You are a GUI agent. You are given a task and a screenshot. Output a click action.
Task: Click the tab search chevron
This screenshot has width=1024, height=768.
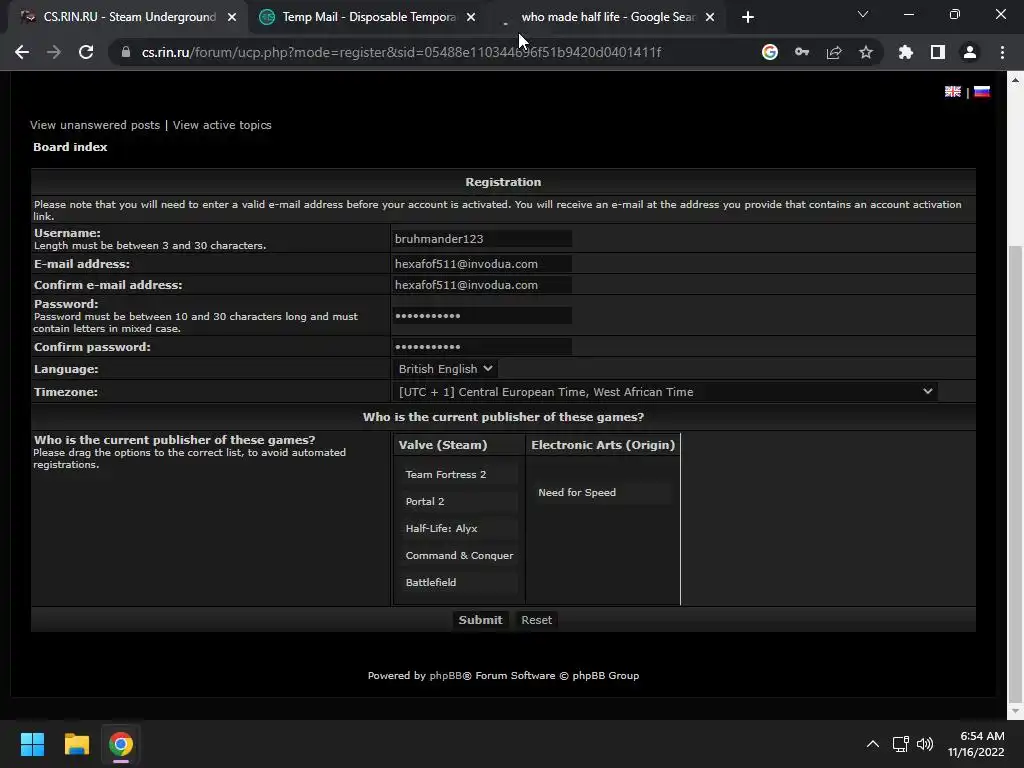[863, 14]
